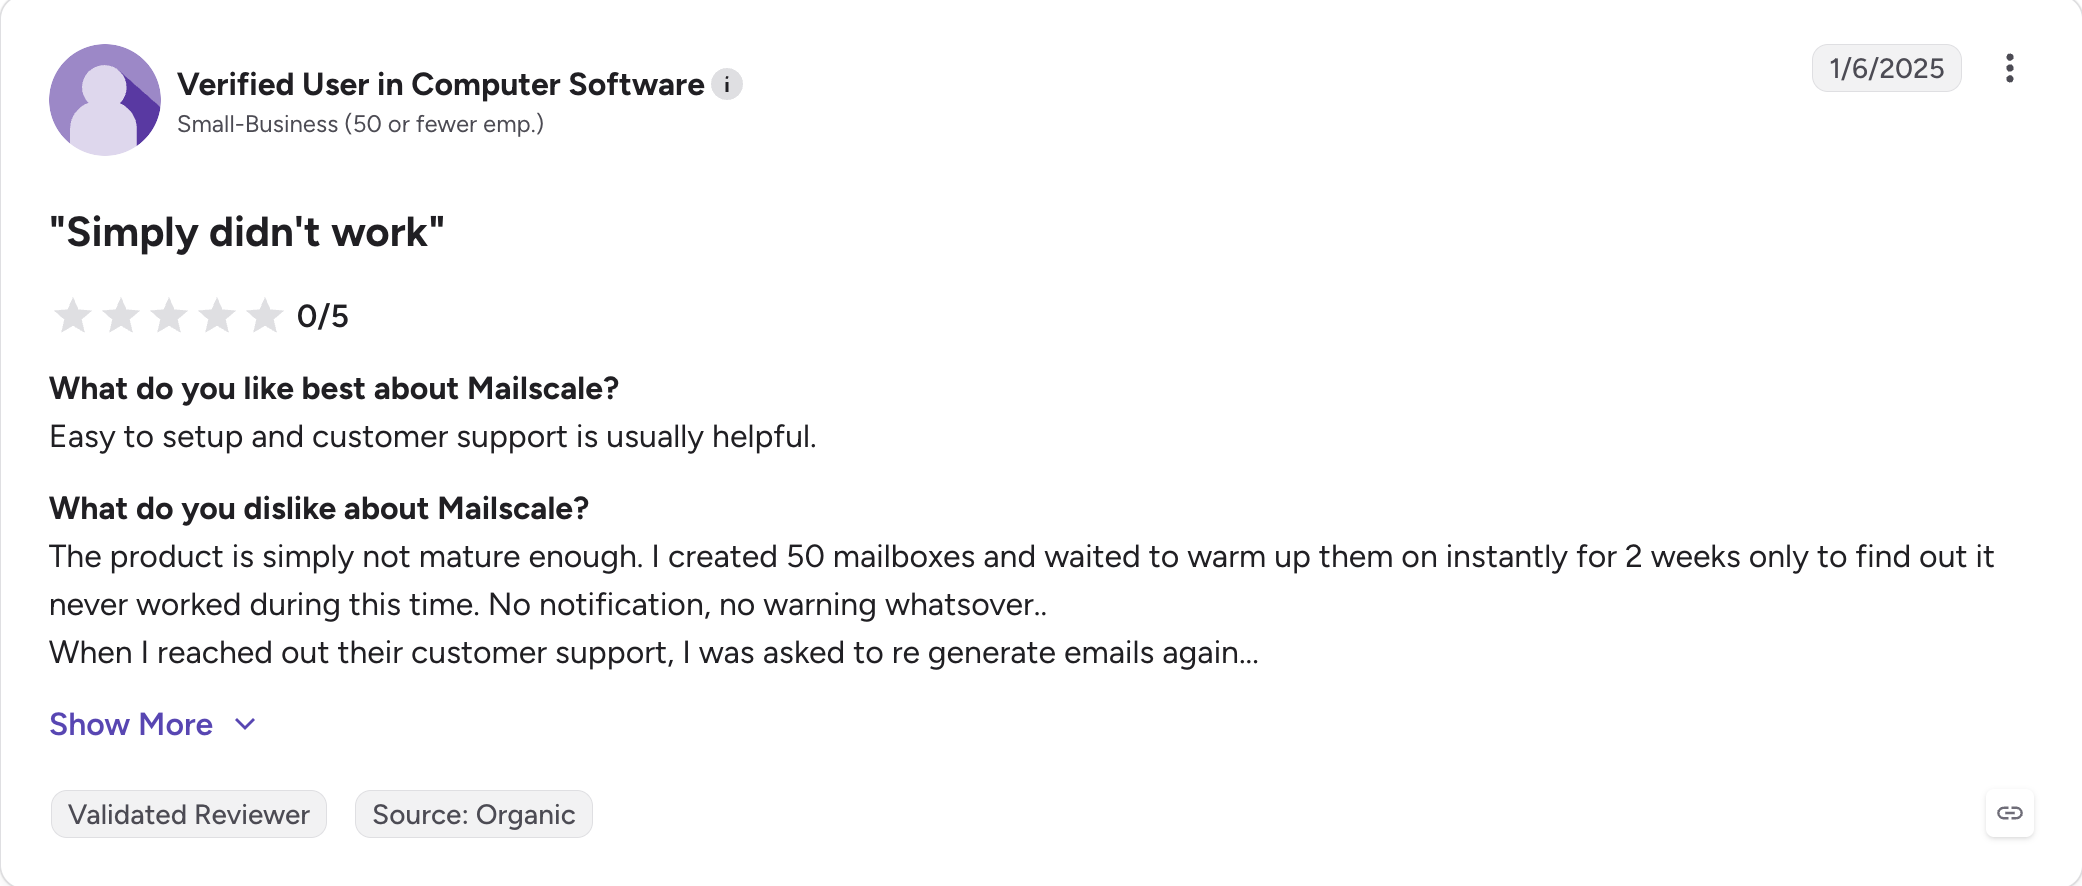Click the fourth rating star

pyautogui.click(x=217, y=316)
